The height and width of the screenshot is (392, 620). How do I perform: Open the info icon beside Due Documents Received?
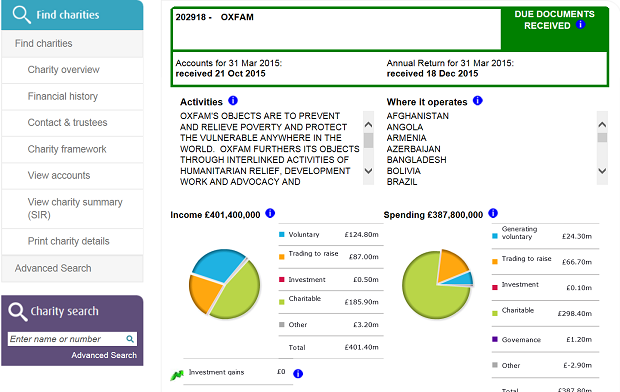580,25
